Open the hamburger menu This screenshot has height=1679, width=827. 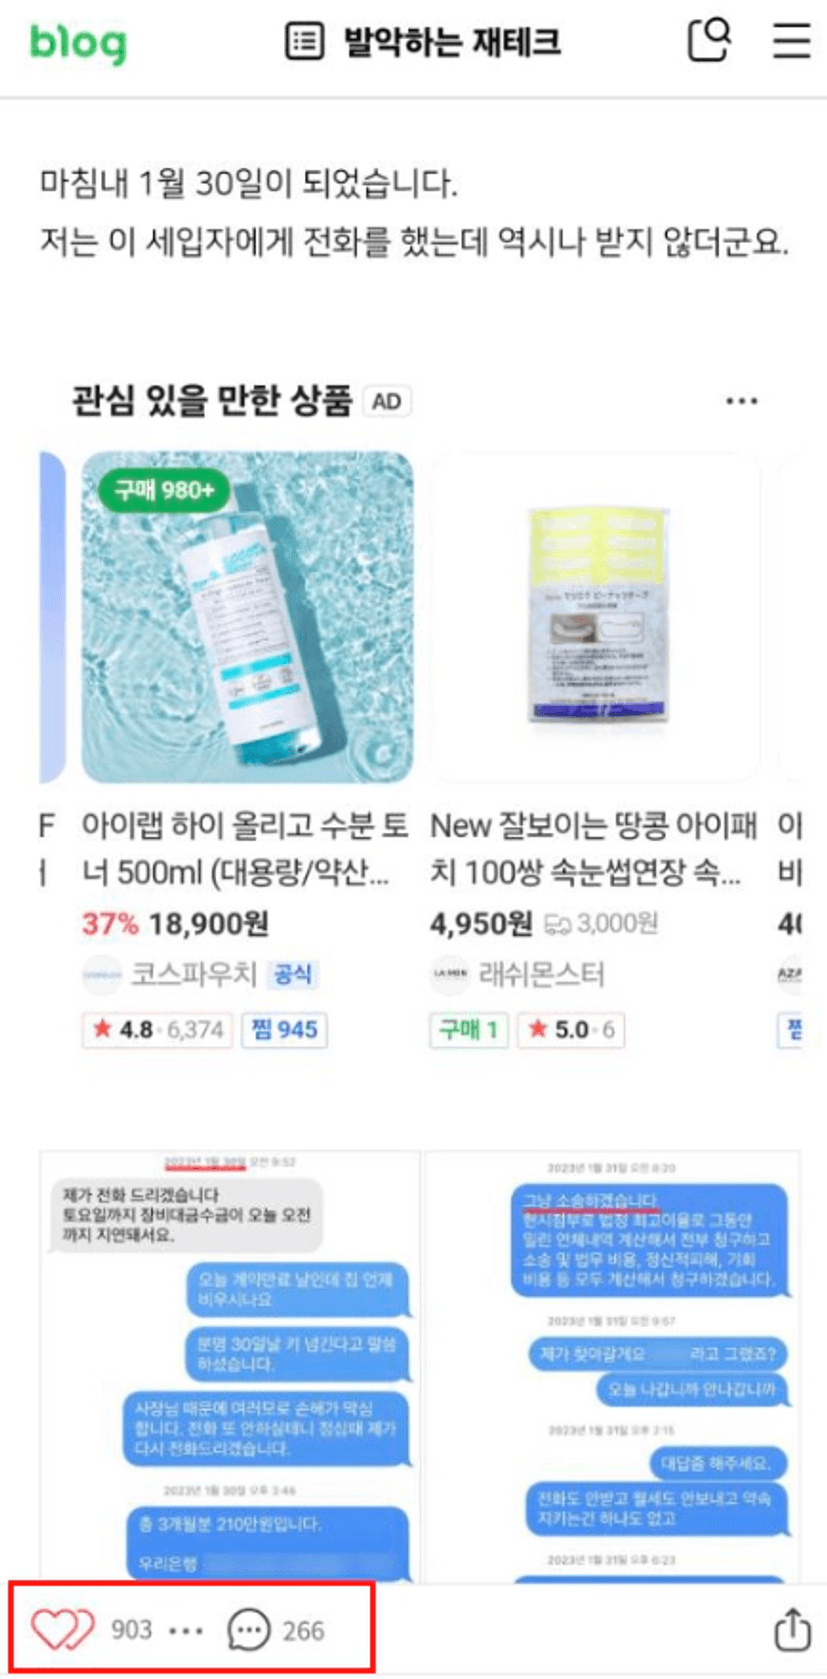(x=792, y=40)
